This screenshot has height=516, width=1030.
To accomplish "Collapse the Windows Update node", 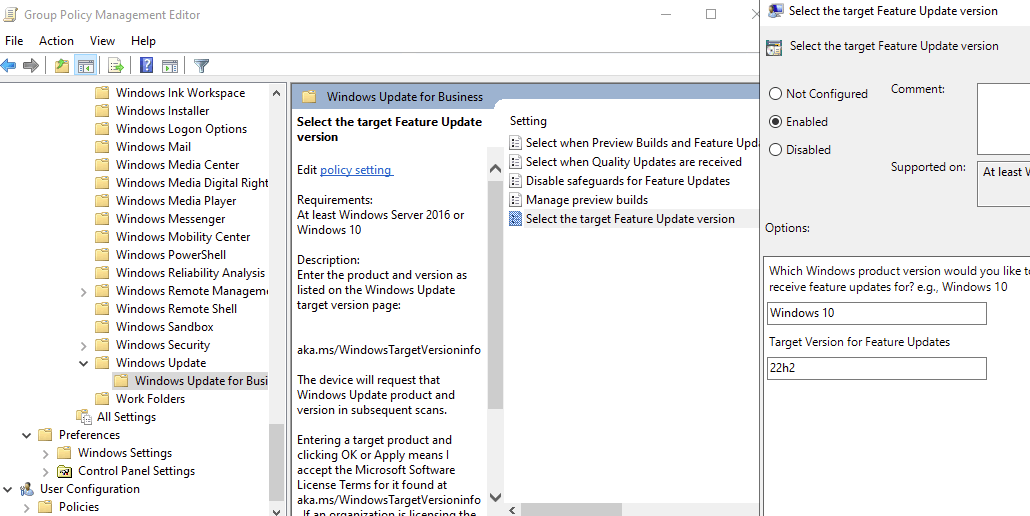I will point(83,362).
